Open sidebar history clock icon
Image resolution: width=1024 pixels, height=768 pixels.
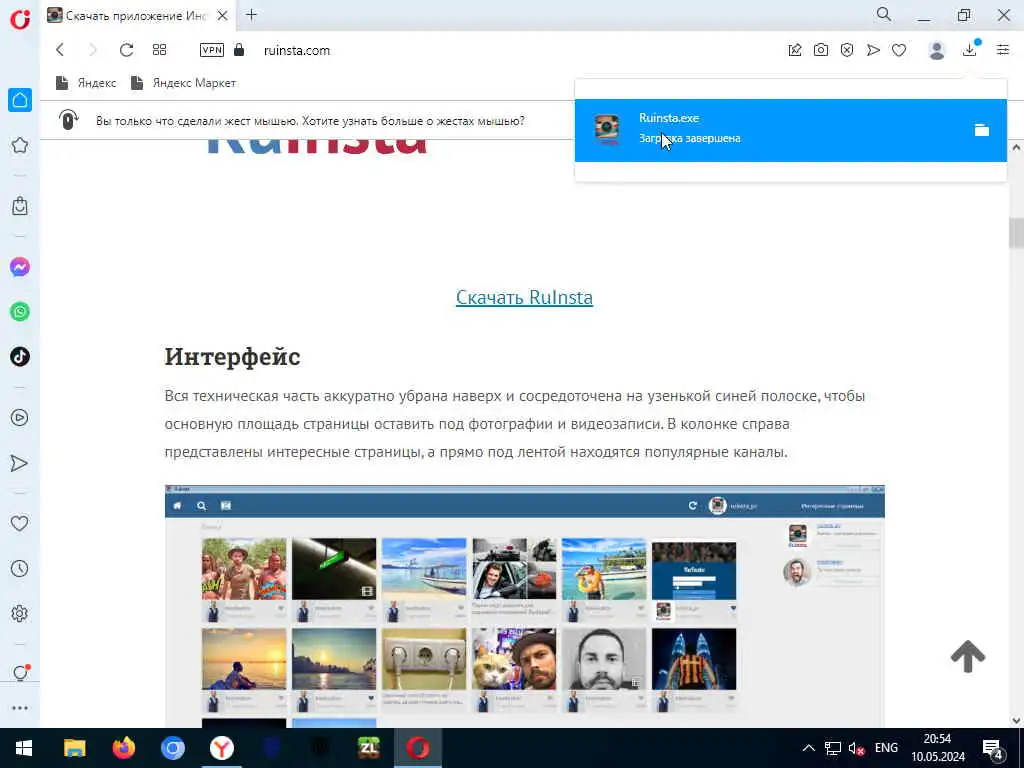[x=20, y=568]
